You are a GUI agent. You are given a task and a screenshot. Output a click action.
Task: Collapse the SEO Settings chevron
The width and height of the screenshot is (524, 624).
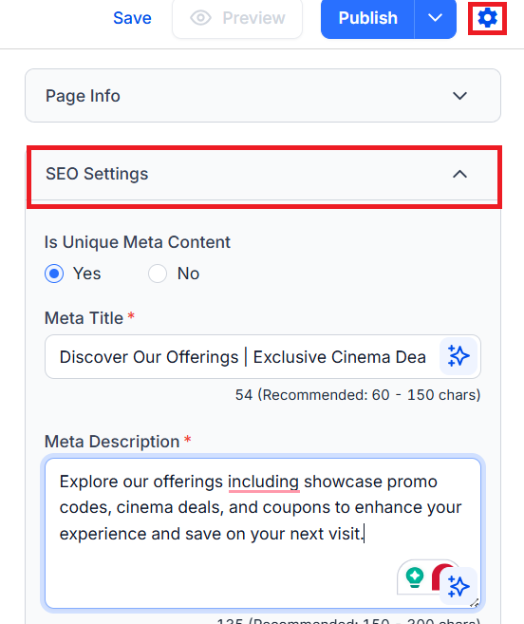[x=460, y=174]
